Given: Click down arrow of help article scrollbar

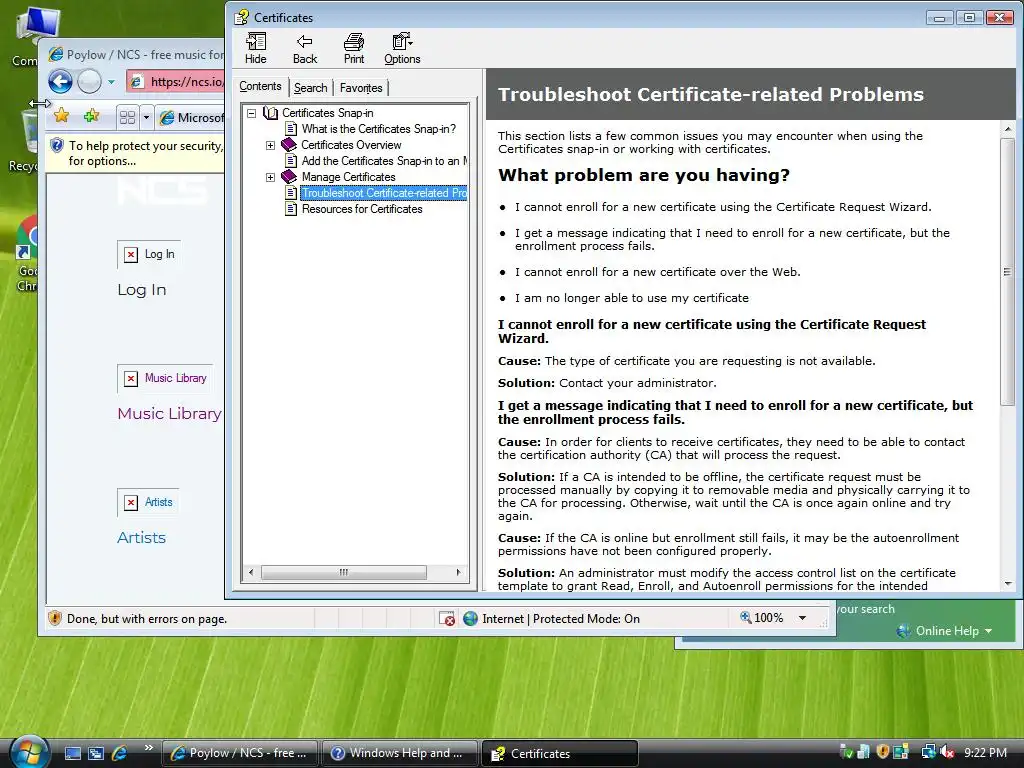Looking at the screenshot, I should [x=1008, y=584].
